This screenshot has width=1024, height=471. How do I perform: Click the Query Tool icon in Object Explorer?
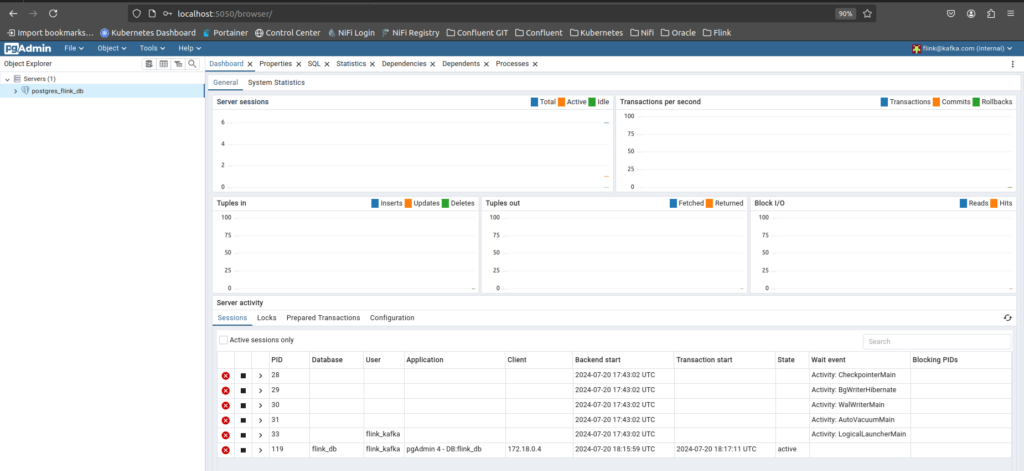click(x=150, y=63)
